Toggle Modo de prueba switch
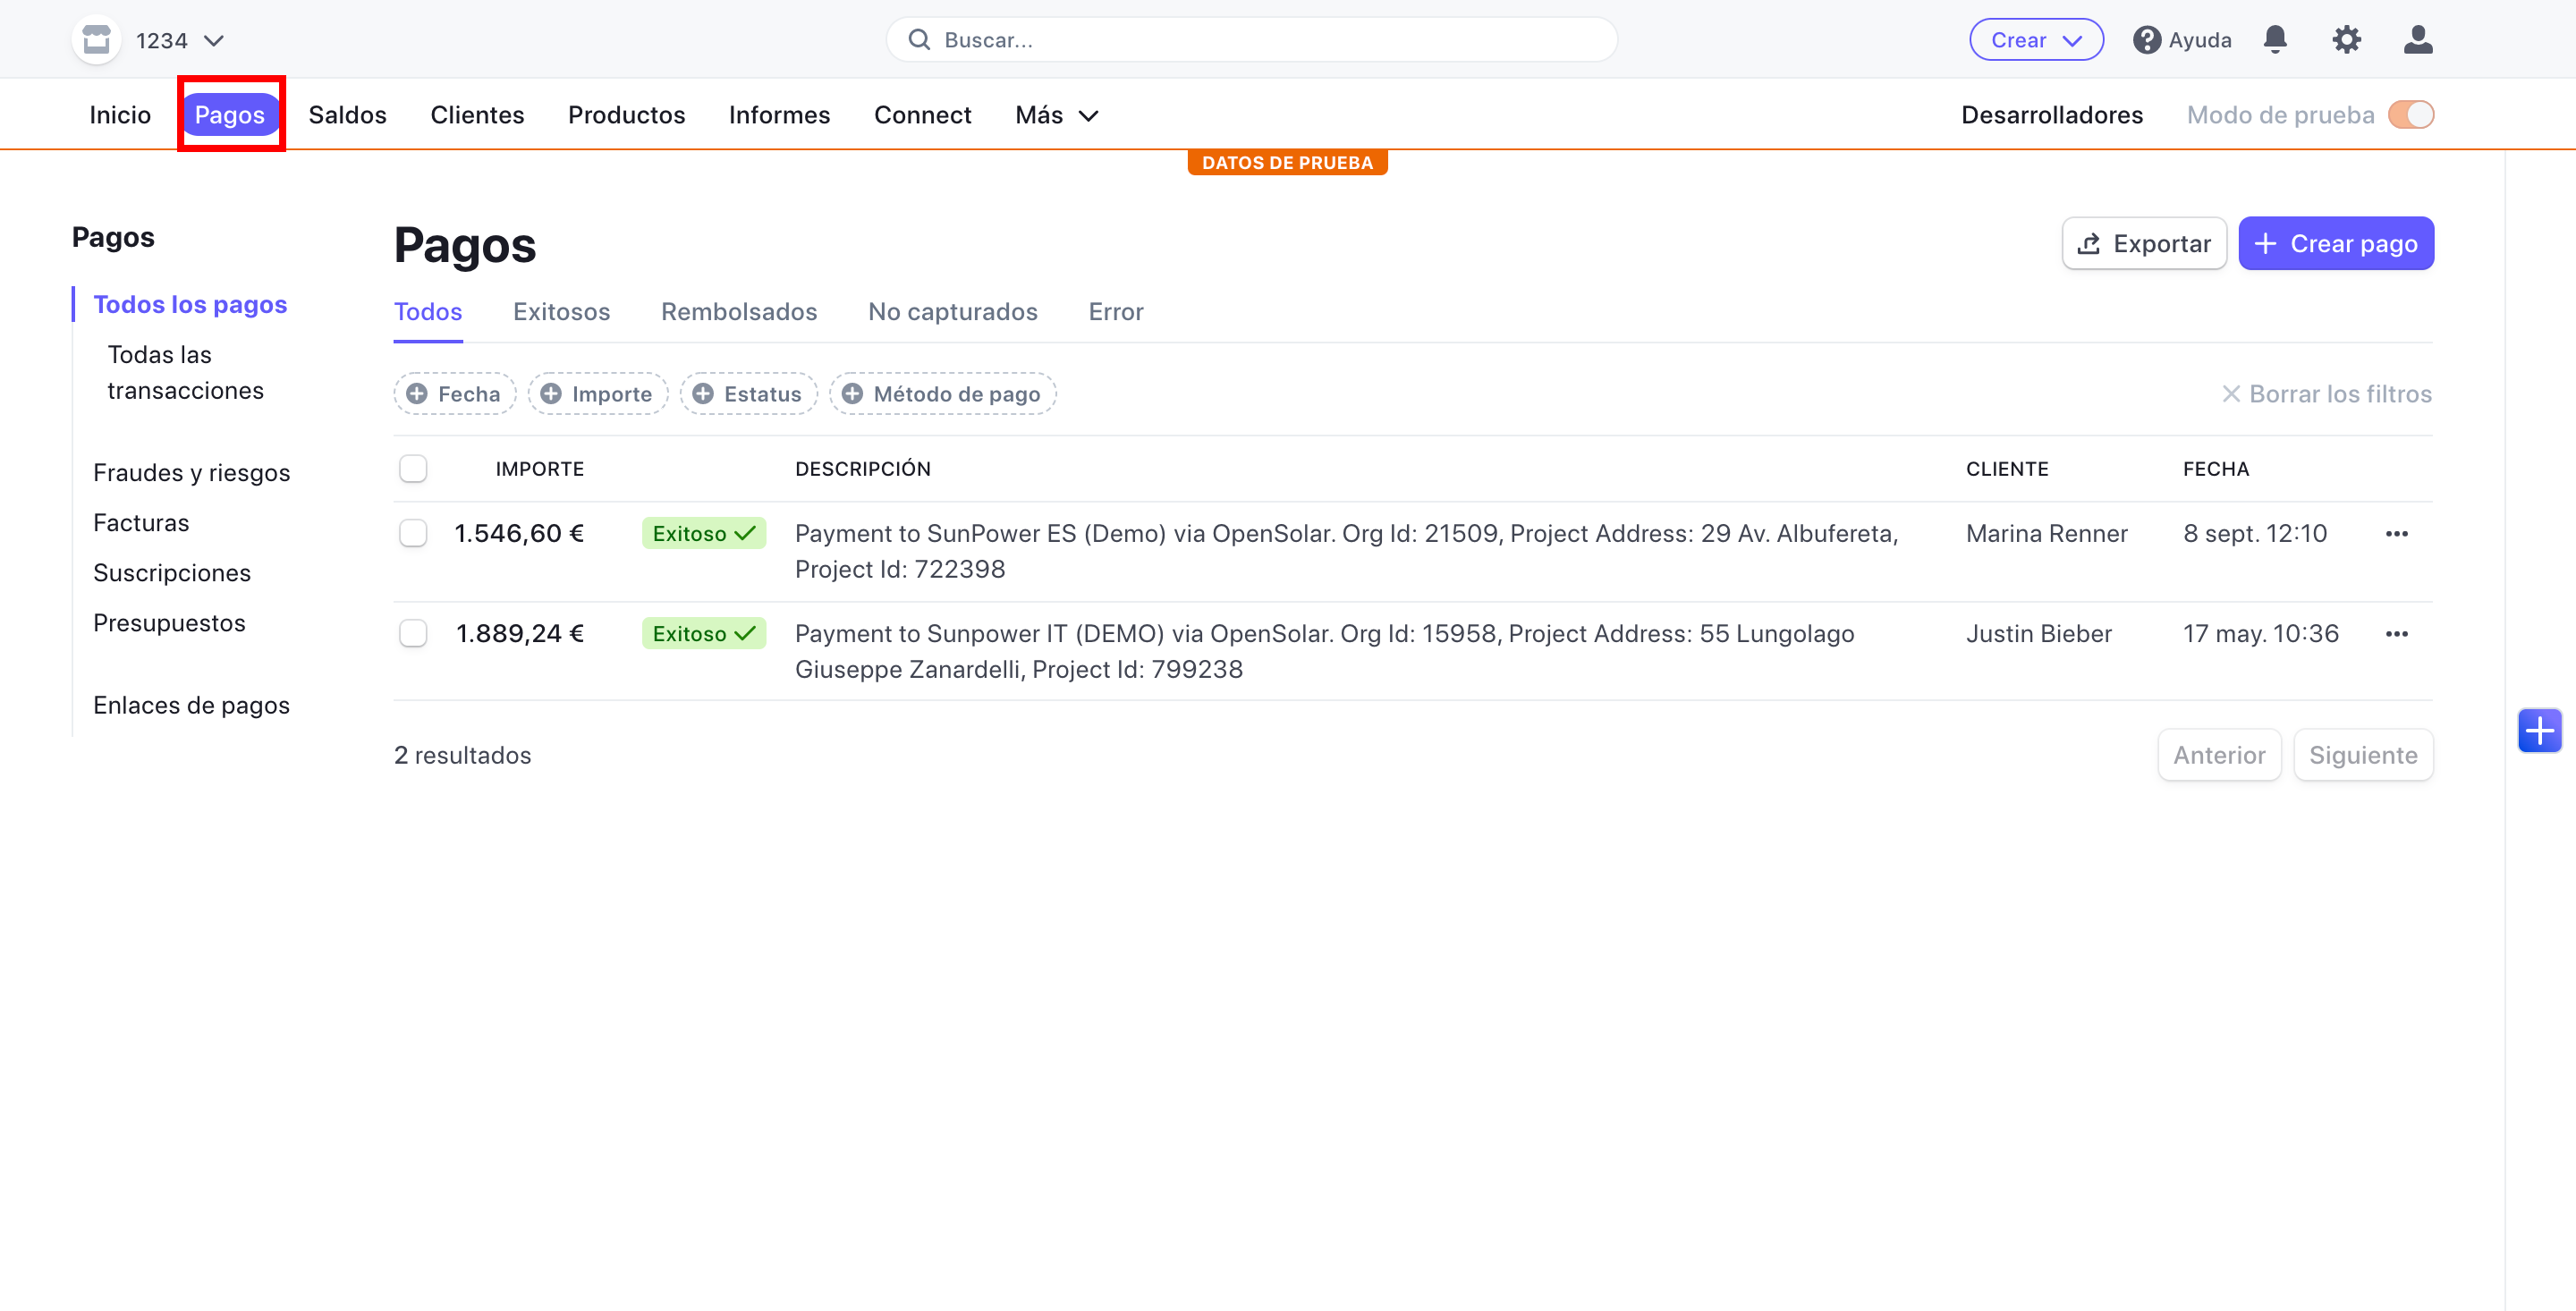The height and width of the screenshot is (1311, 2576). 2410,115
